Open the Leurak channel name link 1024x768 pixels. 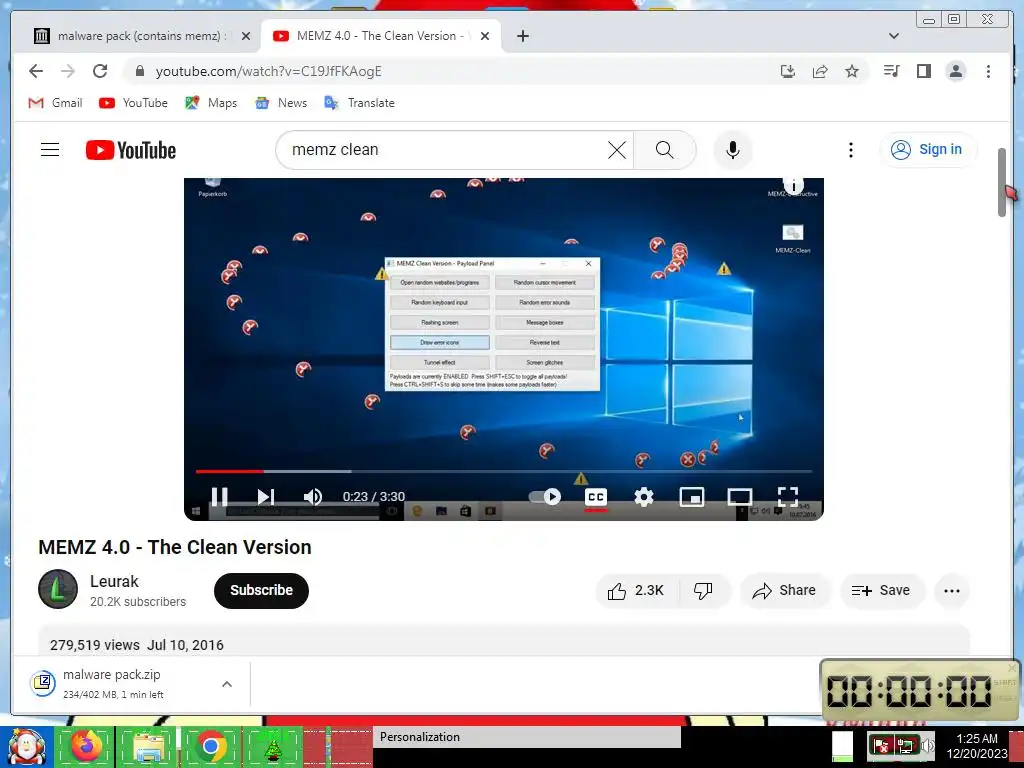click(x=114, y=581)
